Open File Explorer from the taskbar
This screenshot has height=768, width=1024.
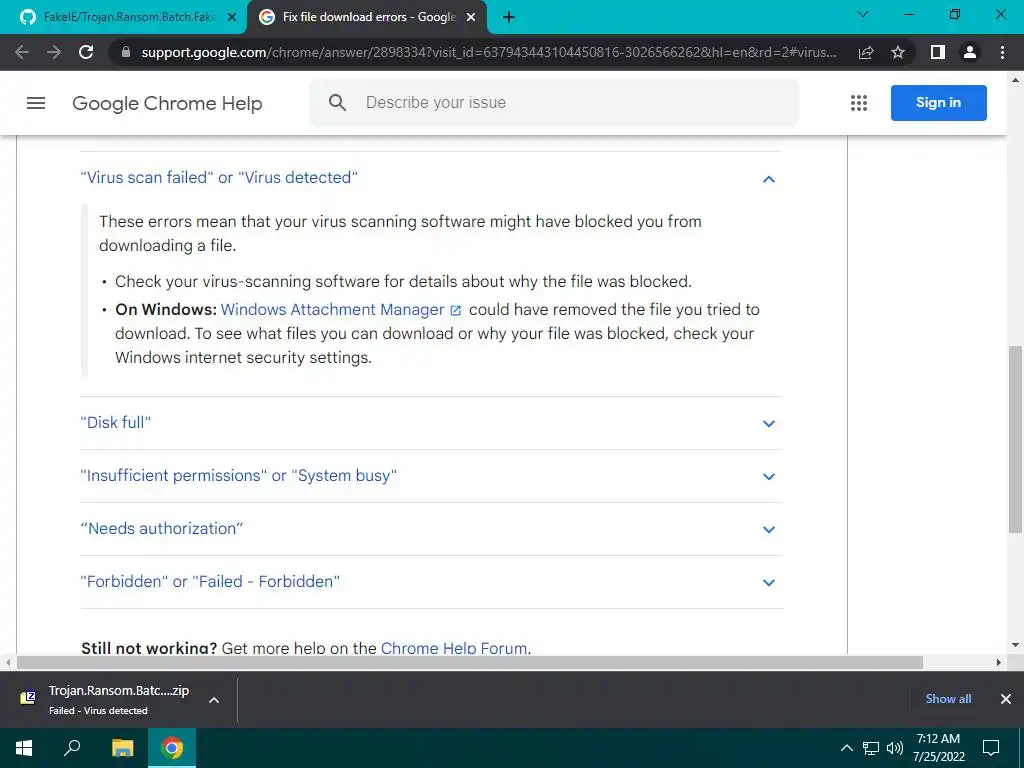(x=122, y=748)
